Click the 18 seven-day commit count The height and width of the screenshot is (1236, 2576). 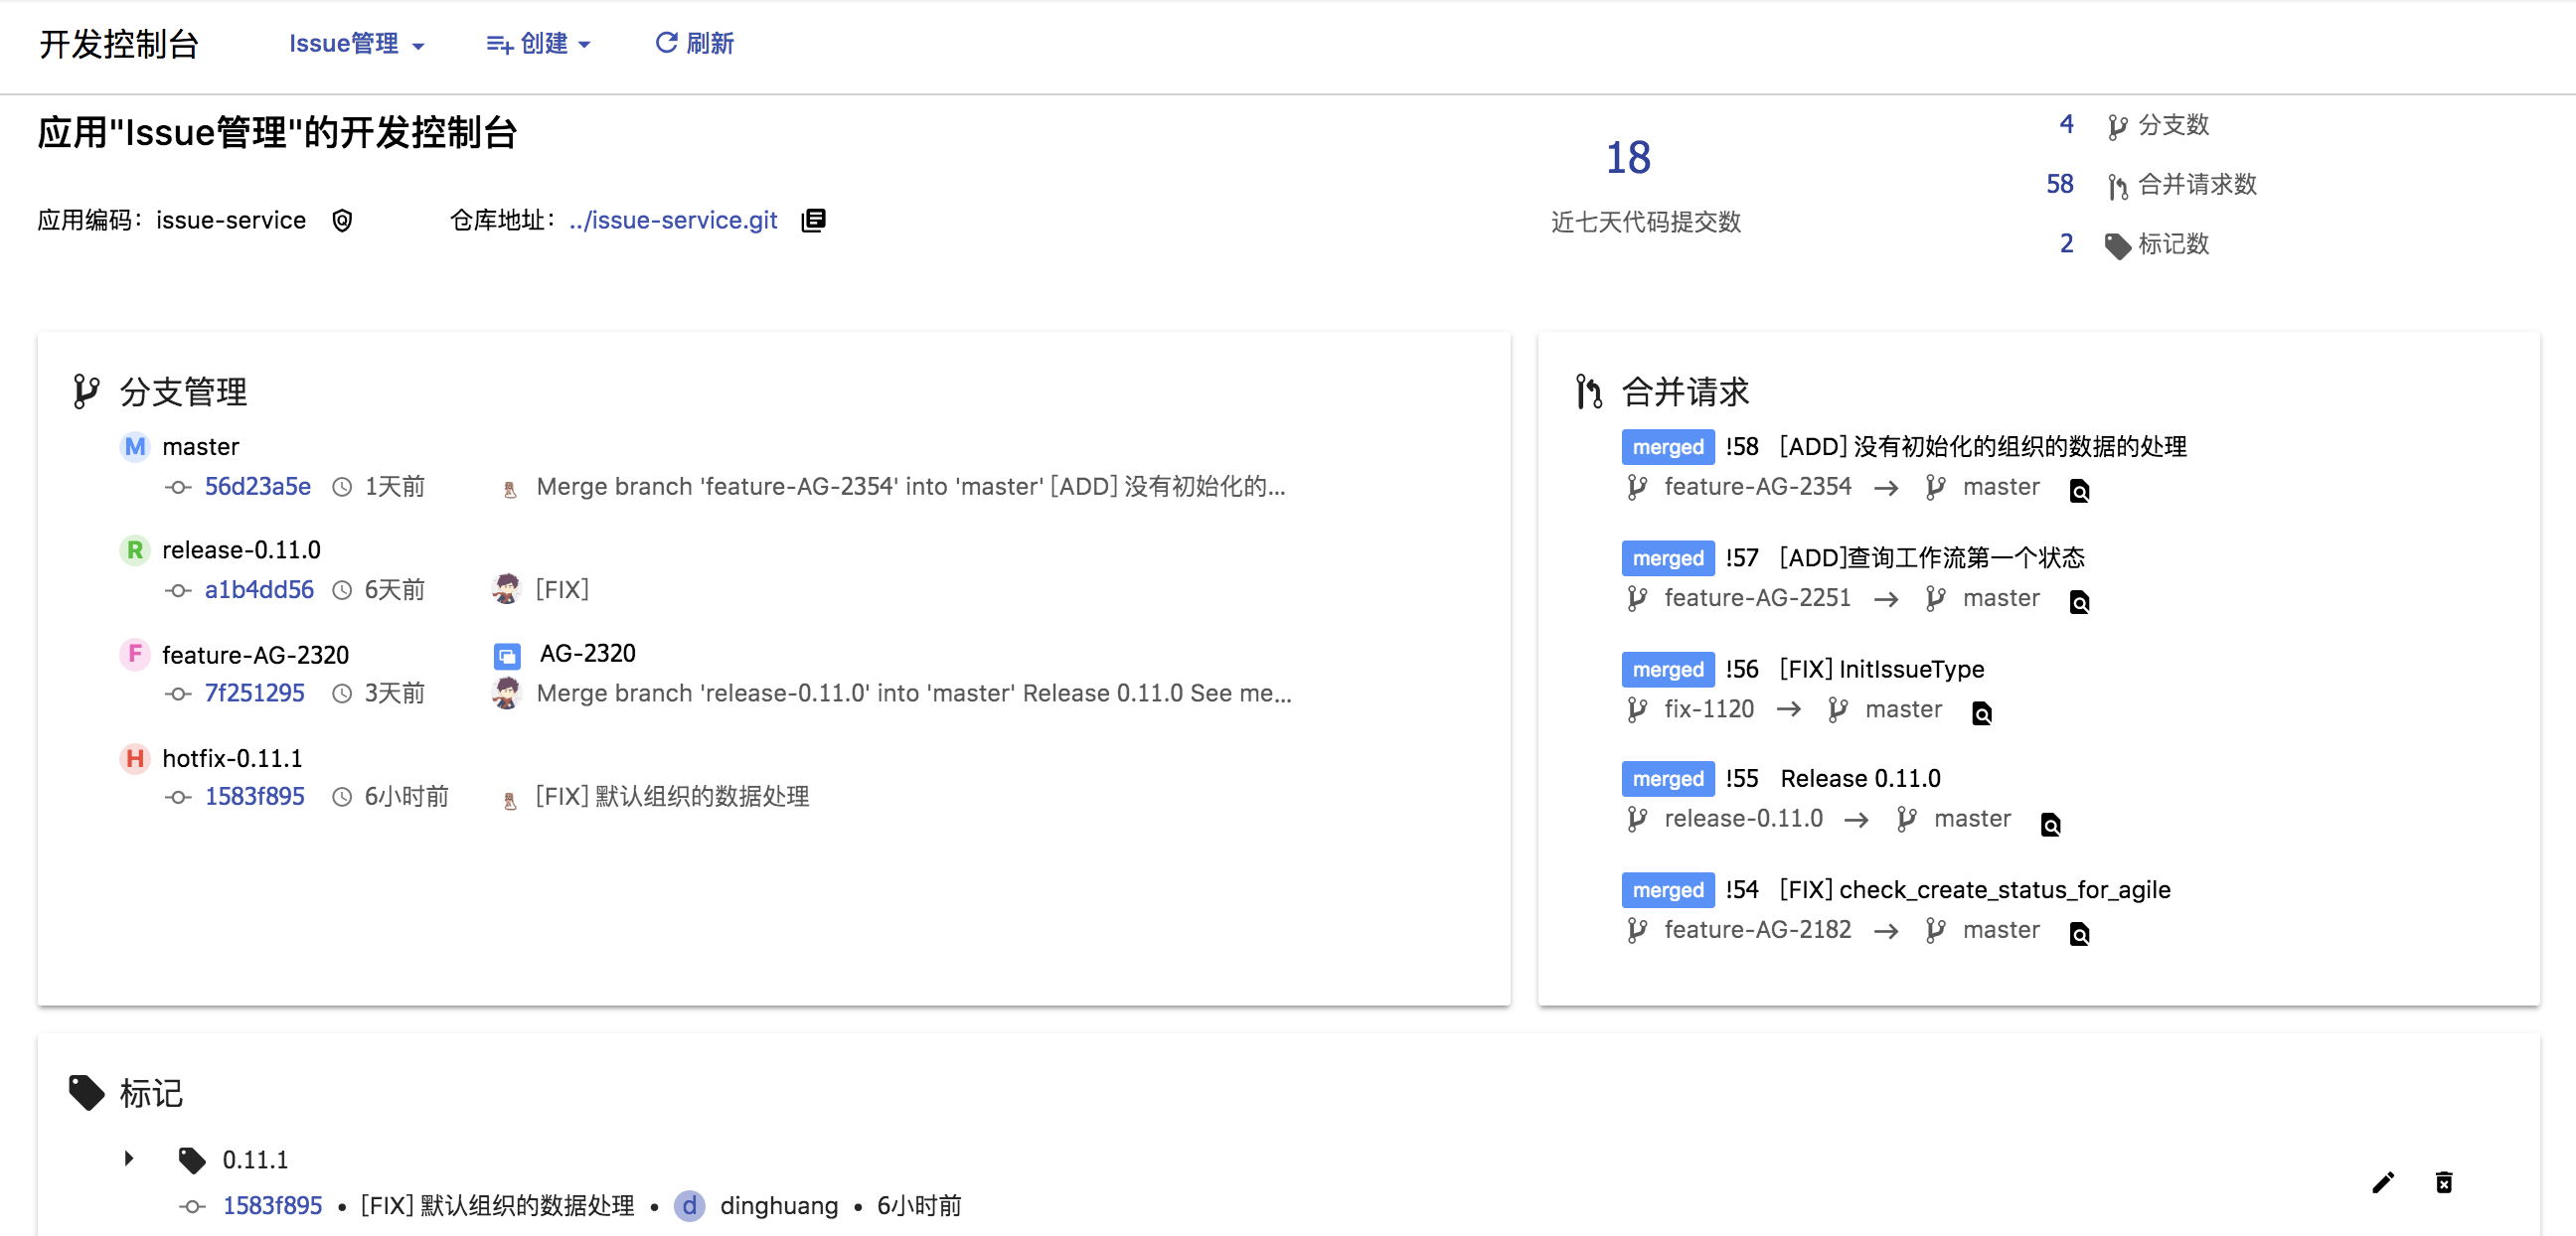pyautogui.click(x=1628, y=158)
